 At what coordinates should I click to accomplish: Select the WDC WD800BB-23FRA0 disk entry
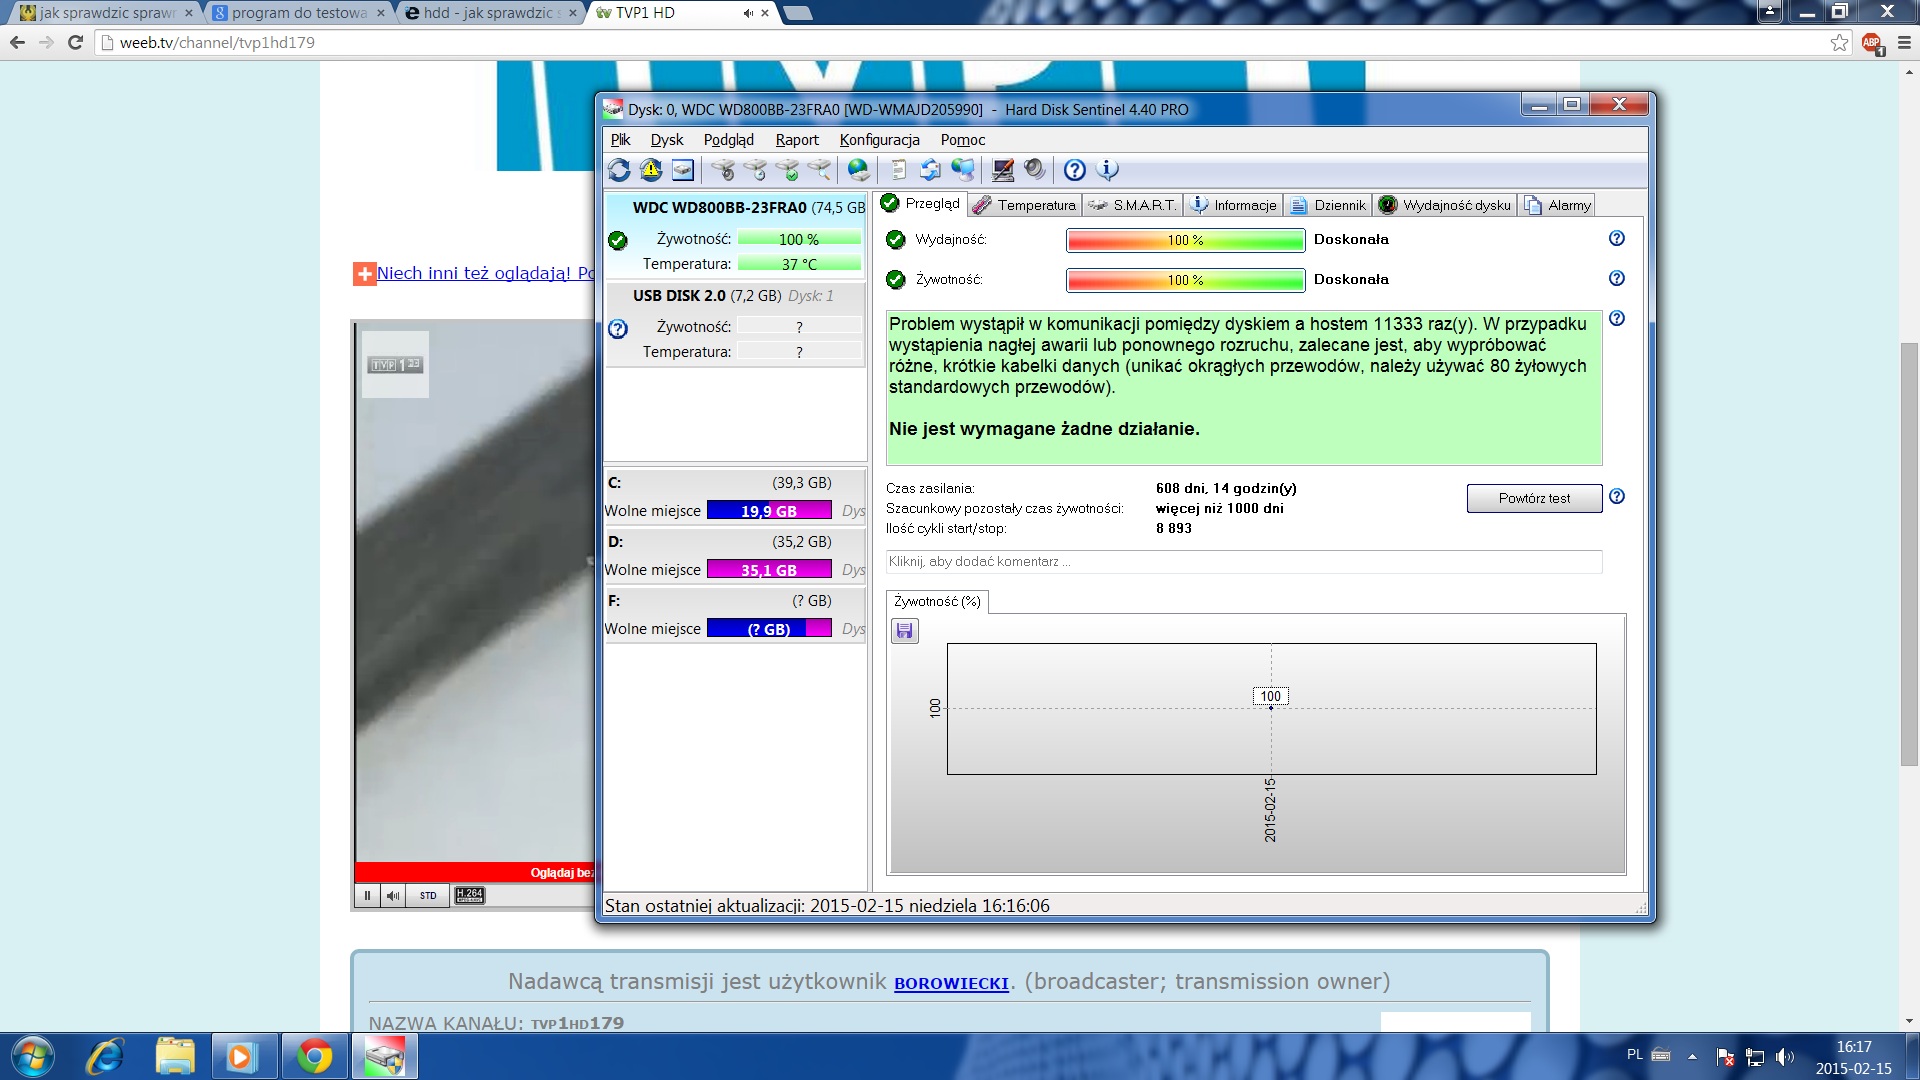[x=736, y=236]
